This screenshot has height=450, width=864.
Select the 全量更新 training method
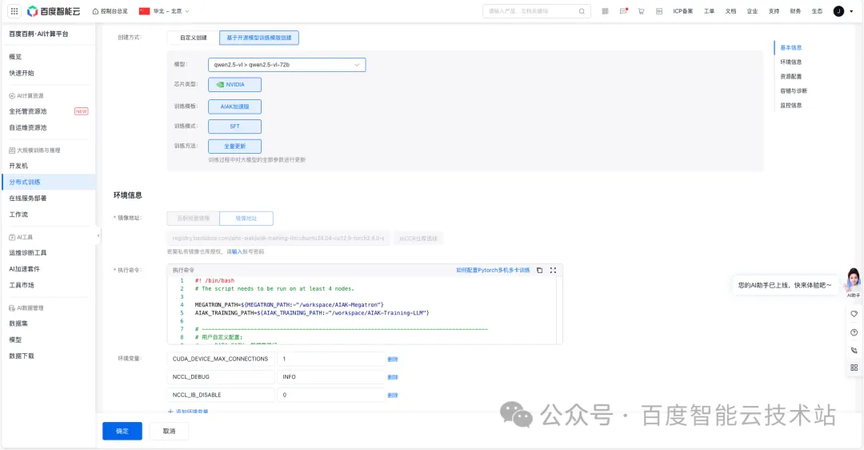coord(235,146)
